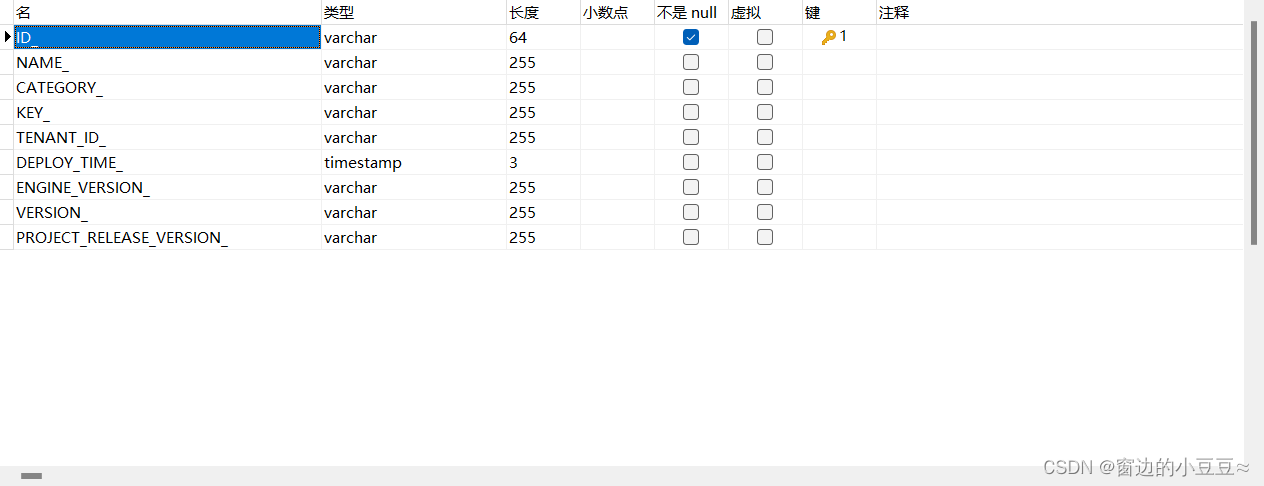Click the current row arrow indicator beside ID_
This screenshot has width=1264, height=486.
point(8,37)
